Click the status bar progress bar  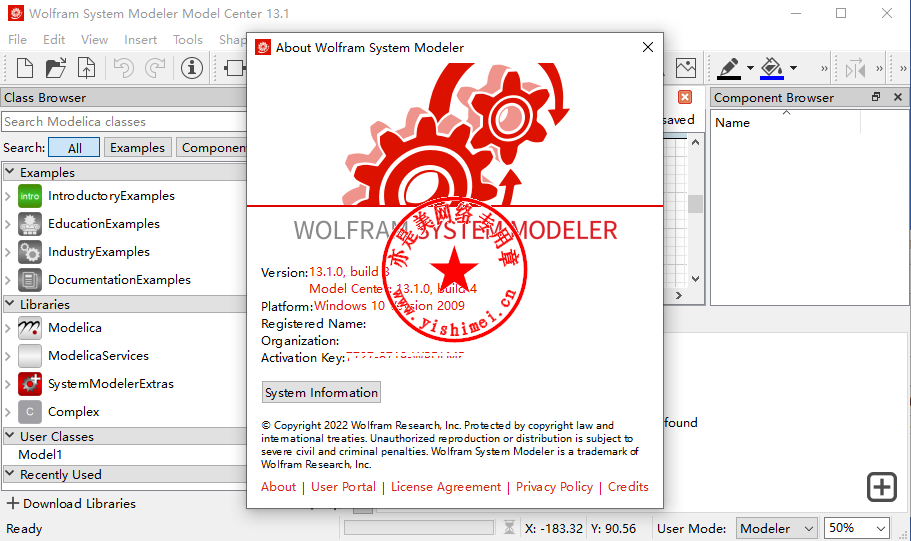coord(418,528)
